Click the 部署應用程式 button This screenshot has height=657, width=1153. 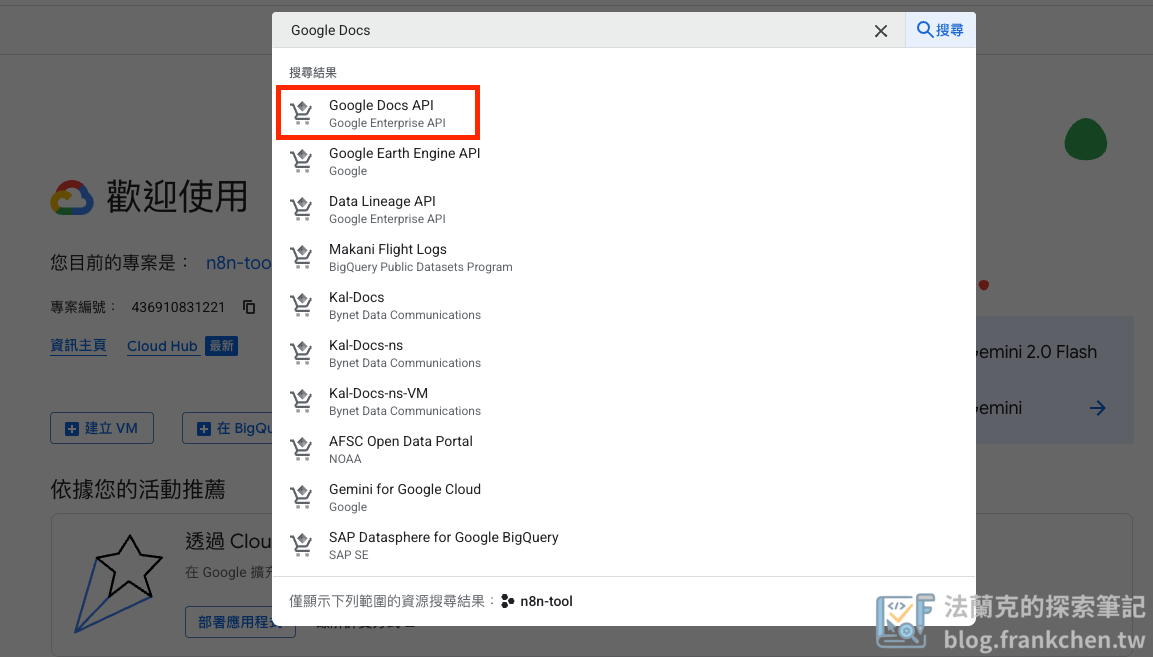(240, 622)
